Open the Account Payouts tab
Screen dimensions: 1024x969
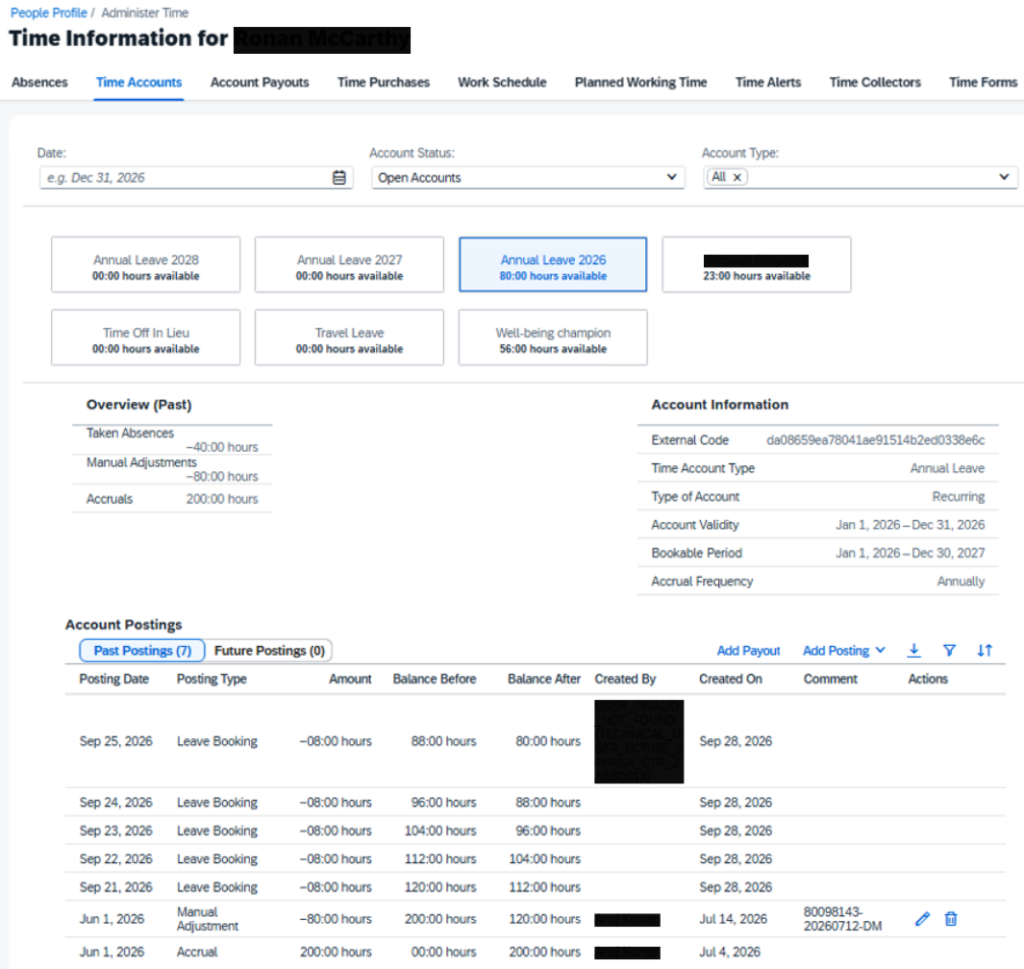(x=259, y=82)
